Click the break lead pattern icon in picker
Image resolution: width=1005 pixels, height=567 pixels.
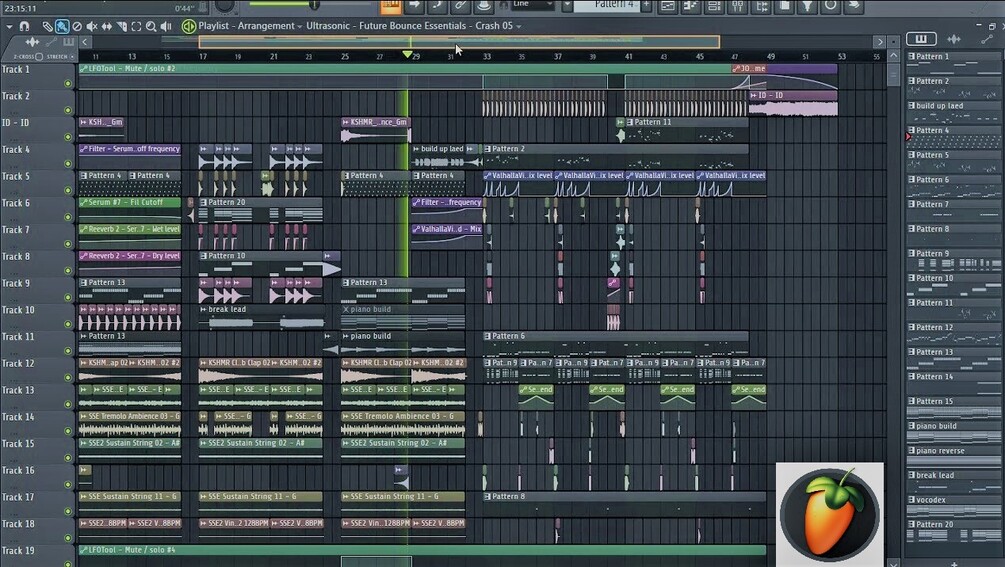pos(912,475)
